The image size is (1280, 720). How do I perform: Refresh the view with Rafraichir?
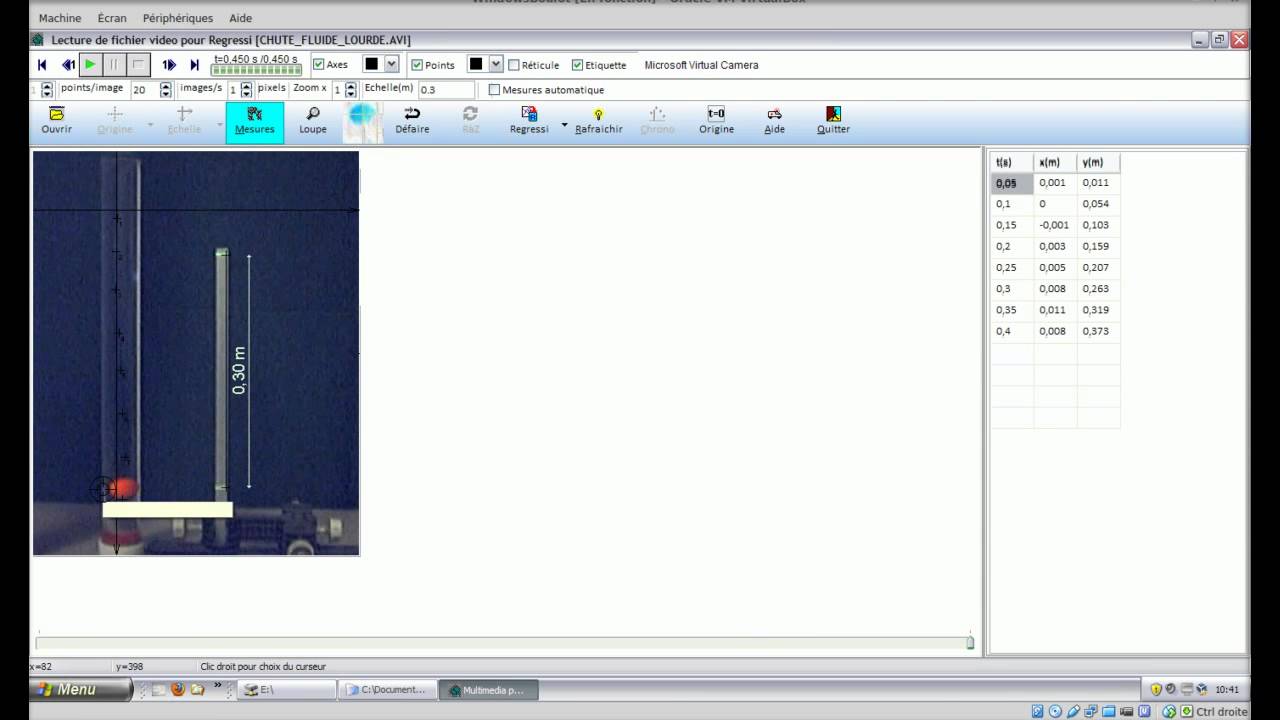599,121
